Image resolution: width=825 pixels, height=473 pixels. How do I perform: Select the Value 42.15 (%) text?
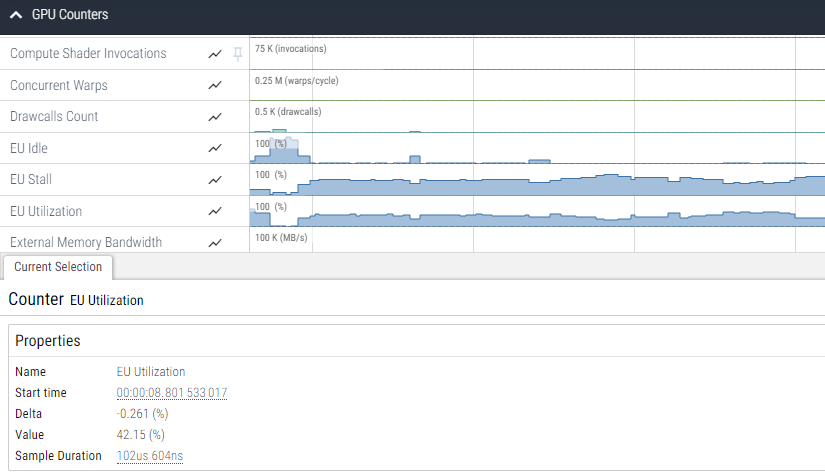click(x=140, y=435)
